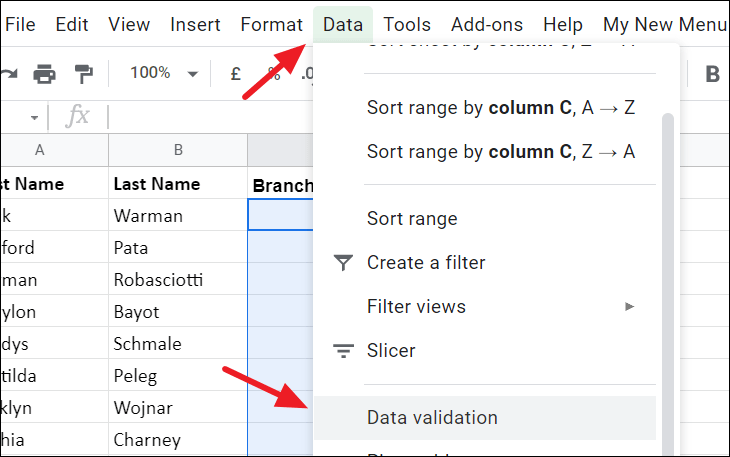Click the filter funnel icon
The image size is (730, 457).
coord(343,263)
